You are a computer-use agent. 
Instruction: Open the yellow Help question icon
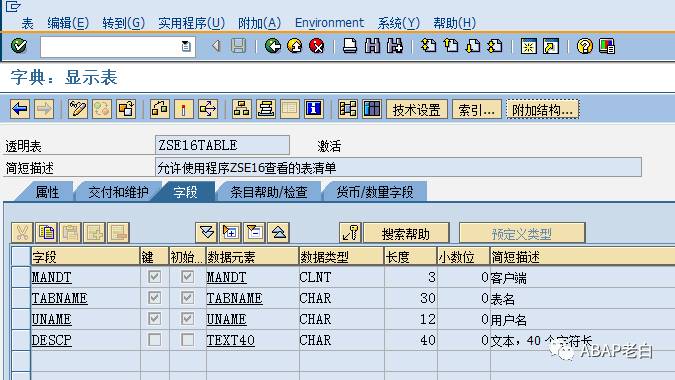(x=585, y=46)
